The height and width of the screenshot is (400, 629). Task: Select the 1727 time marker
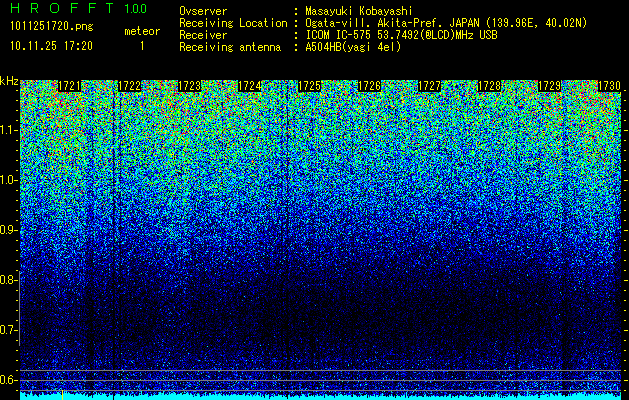429,86
